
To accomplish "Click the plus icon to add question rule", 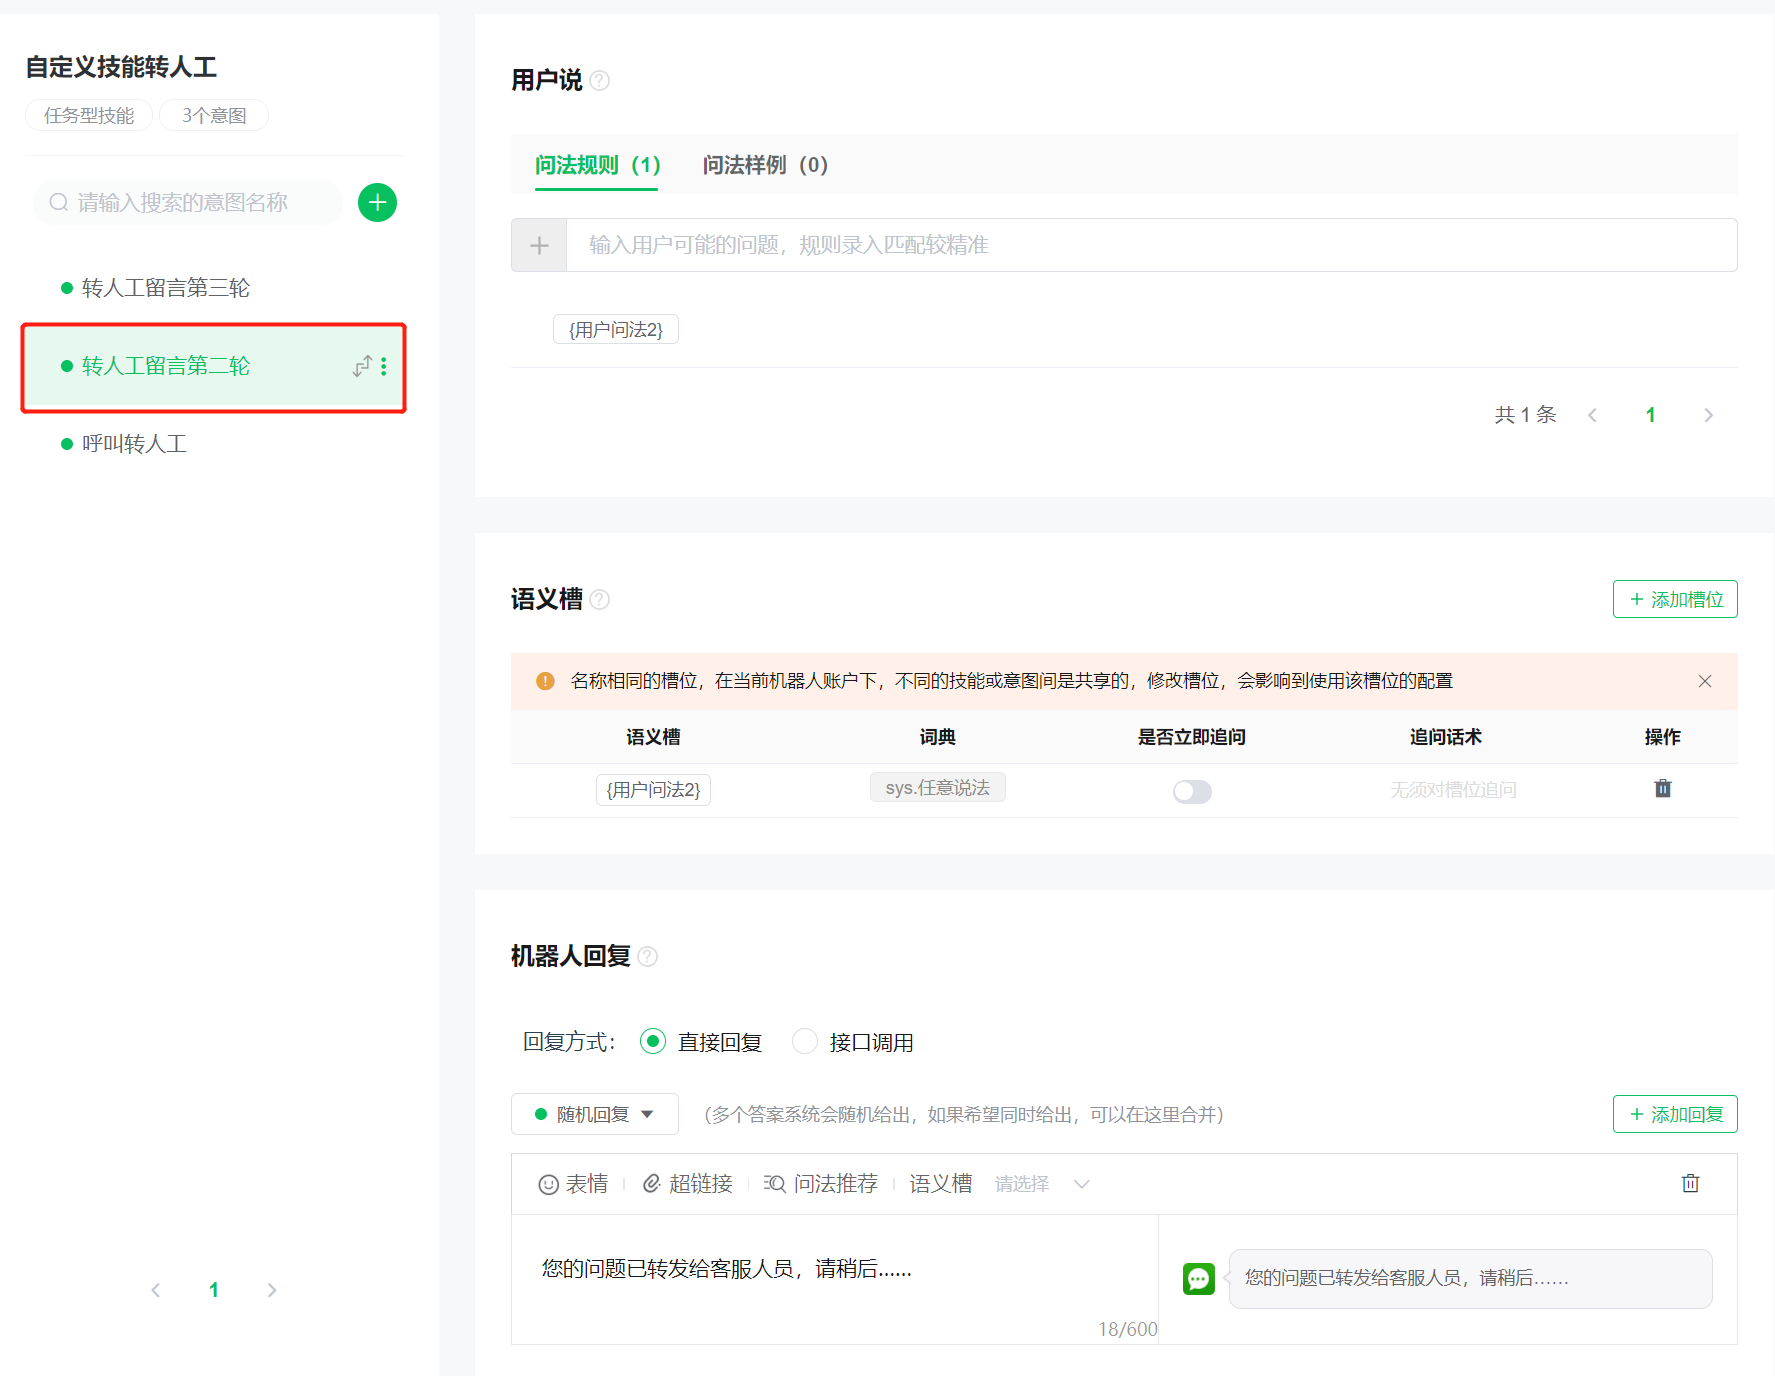I will (539, 246).
